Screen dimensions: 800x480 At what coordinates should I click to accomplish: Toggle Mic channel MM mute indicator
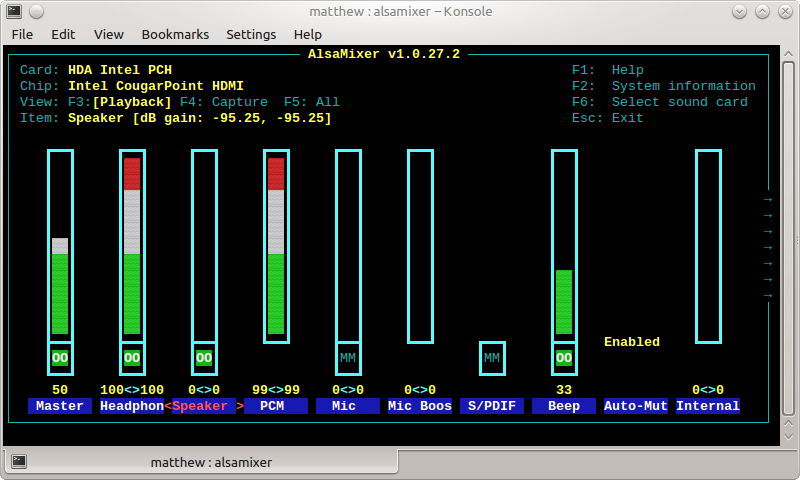[348, 358]
